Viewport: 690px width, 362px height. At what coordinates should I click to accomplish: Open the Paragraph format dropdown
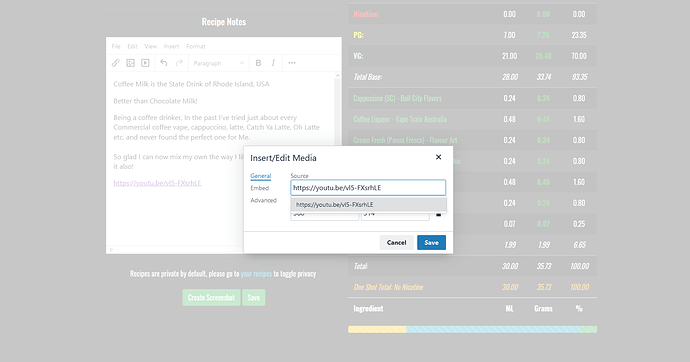click(219, 63)
